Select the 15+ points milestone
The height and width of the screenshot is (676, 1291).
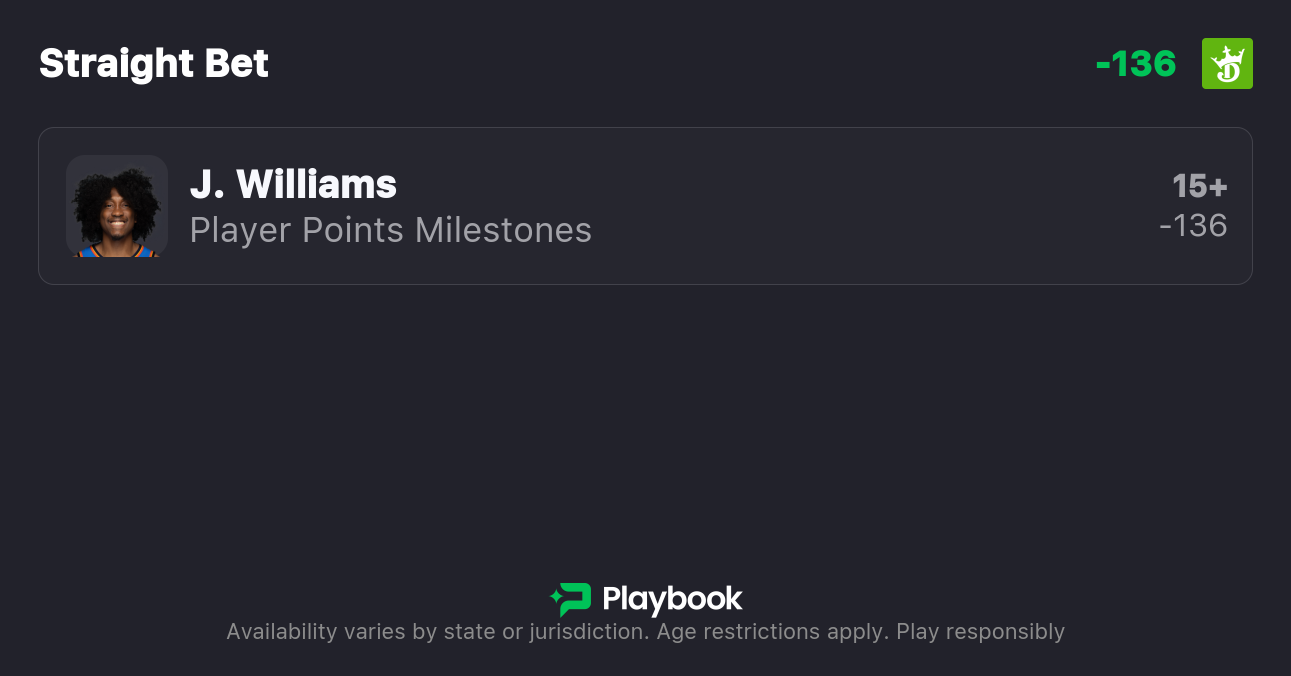click(1199, 186)
